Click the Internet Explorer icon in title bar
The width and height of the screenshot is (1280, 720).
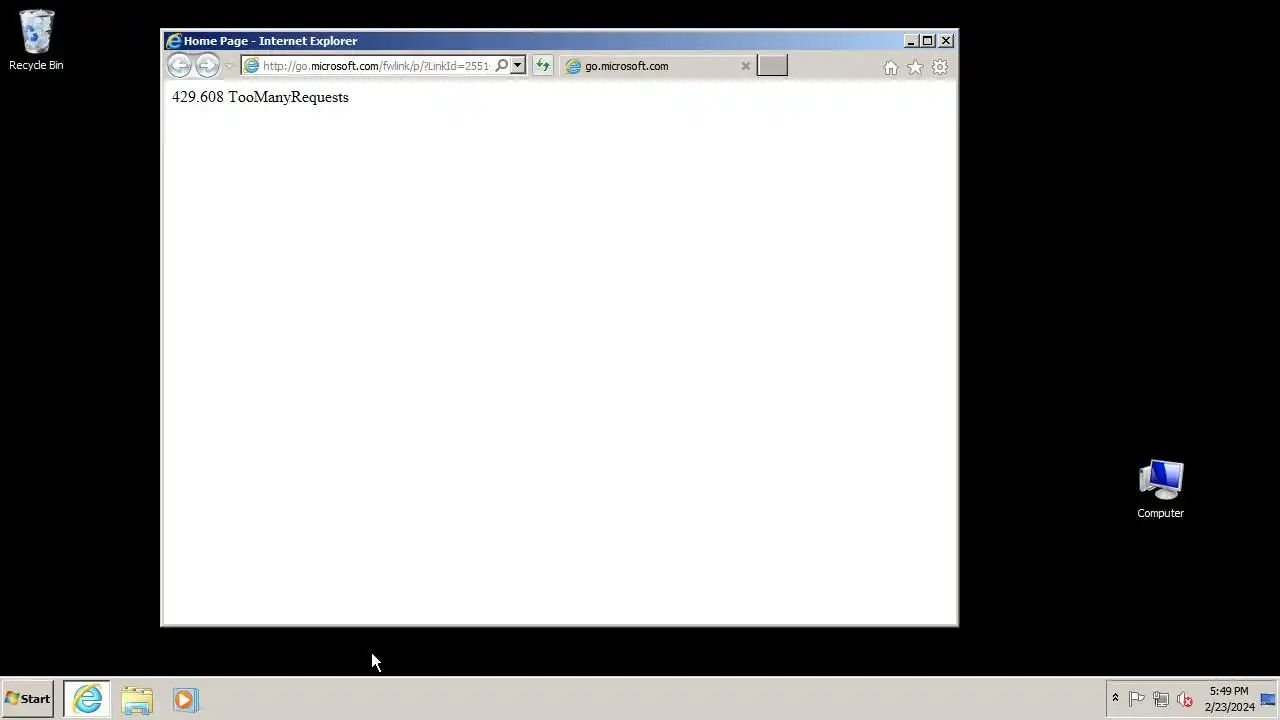174,41
